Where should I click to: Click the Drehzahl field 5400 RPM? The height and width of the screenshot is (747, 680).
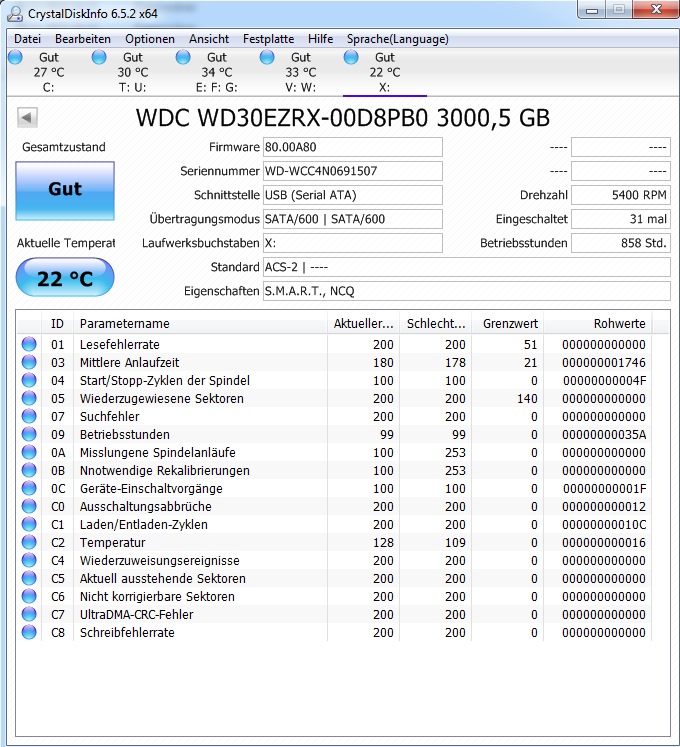(621, 195)
